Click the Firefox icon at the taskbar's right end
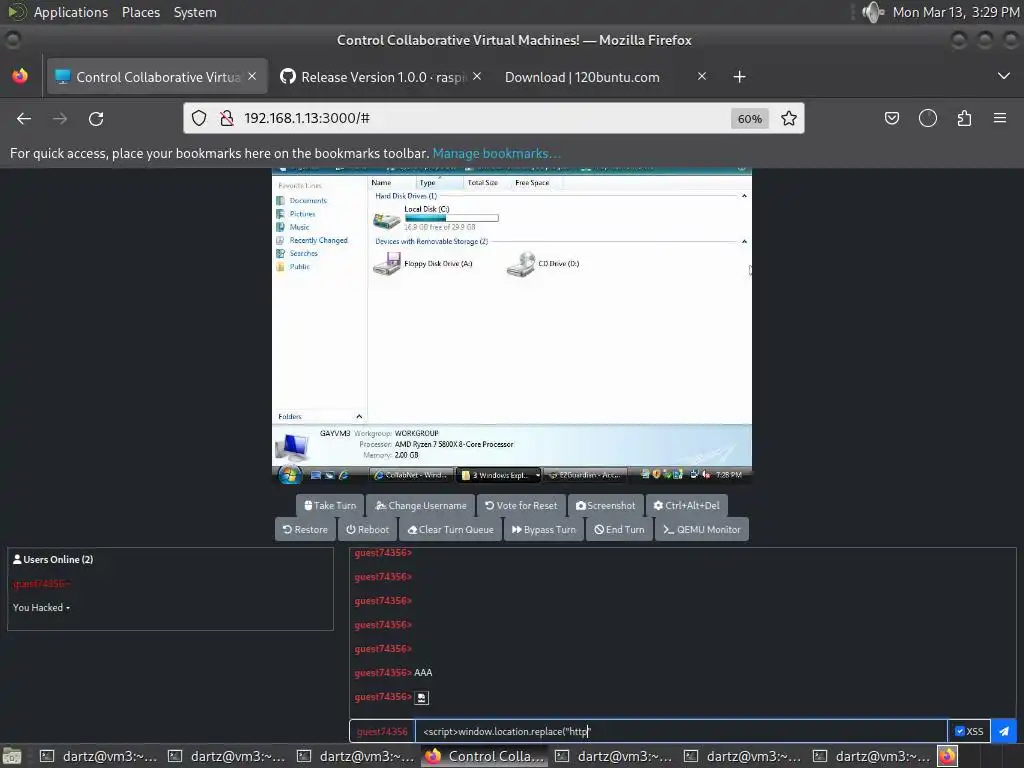The height and width of the screenshot is (768, 1024). click(x=947, y=756)
